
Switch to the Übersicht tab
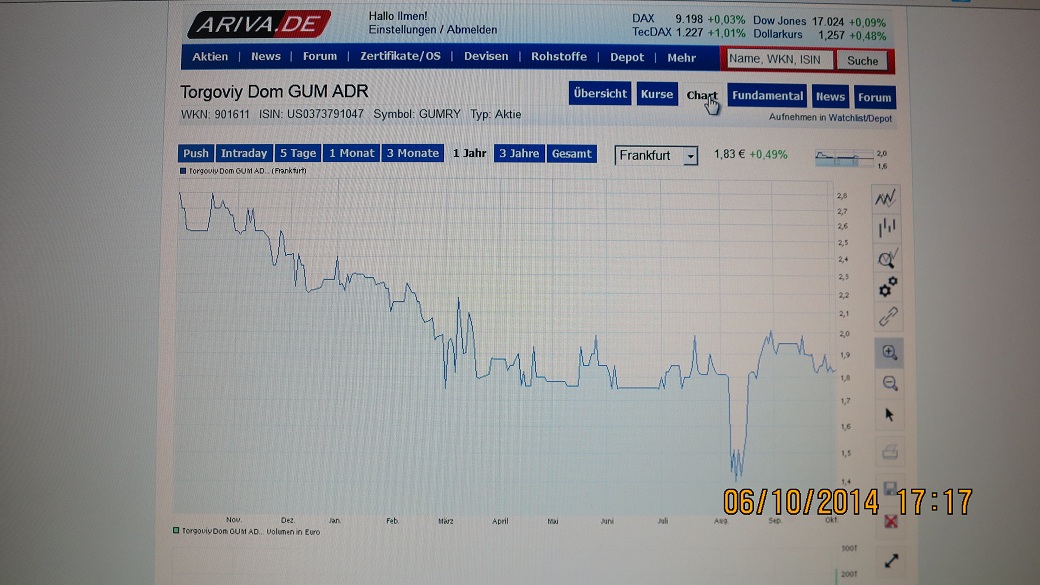tap(600, 94)
